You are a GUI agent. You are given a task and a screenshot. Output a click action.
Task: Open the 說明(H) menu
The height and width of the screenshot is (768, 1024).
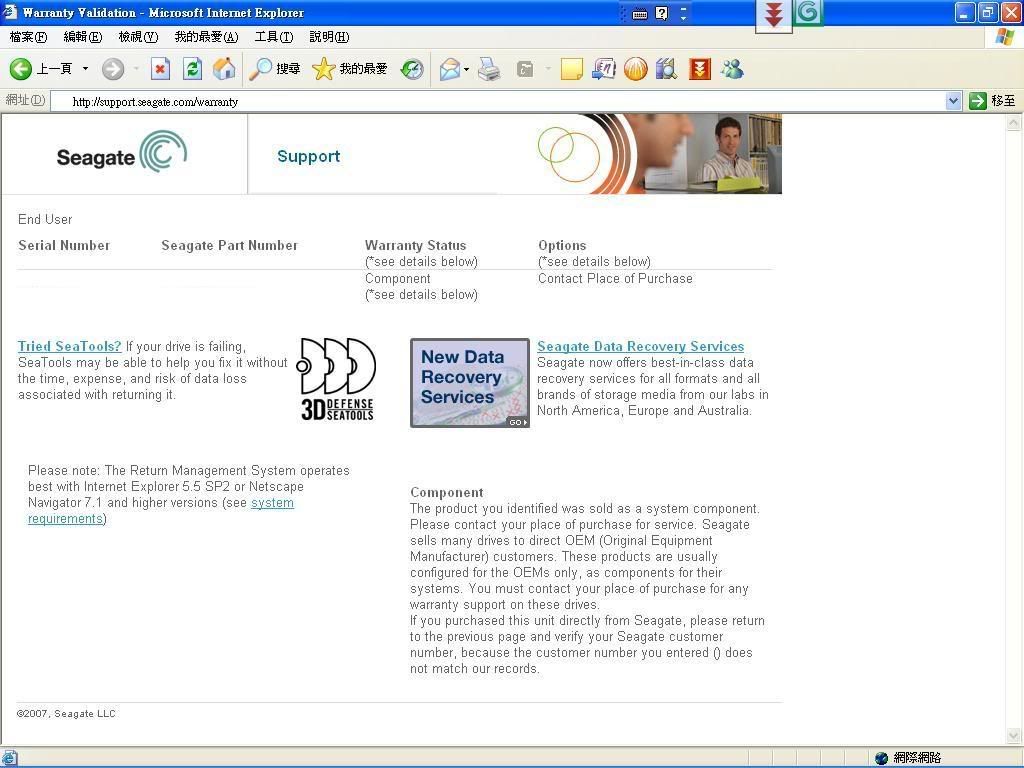tap(328, 37)
